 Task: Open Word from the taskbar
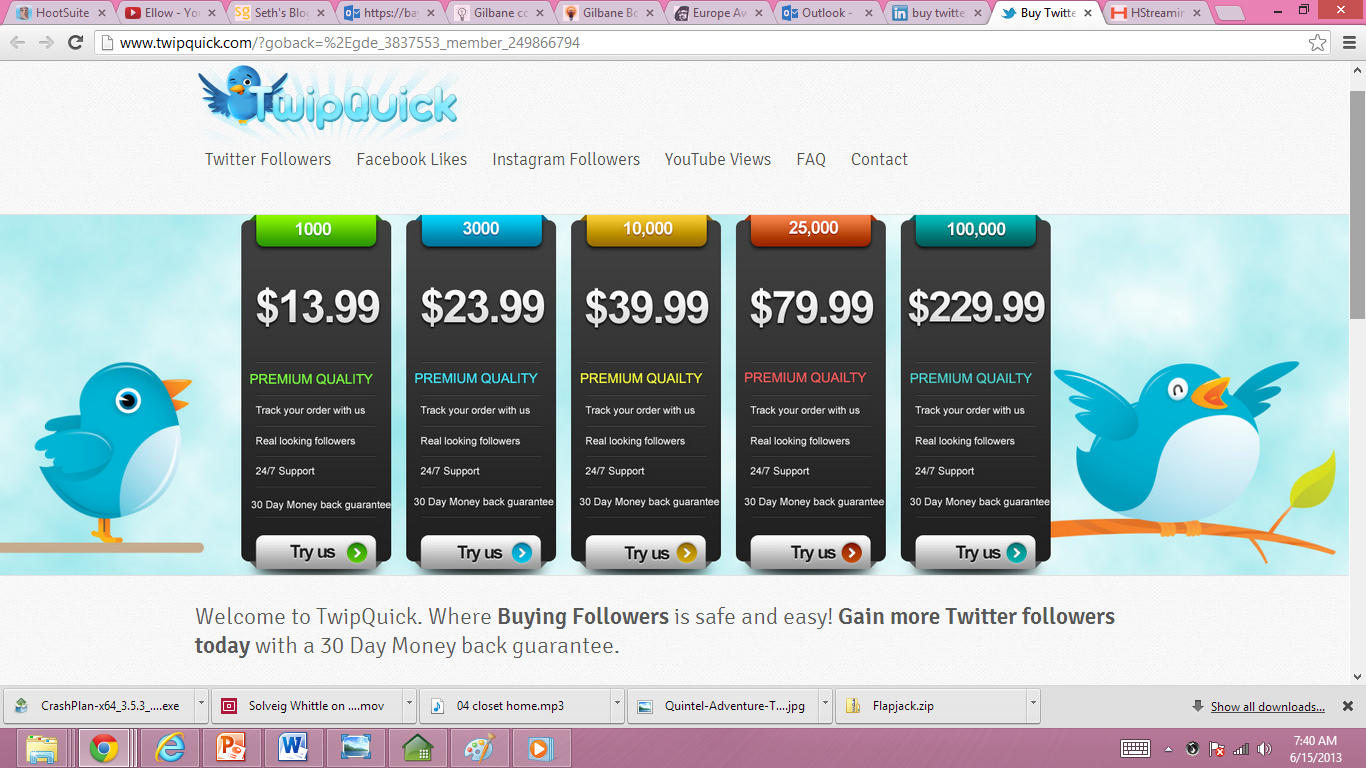[293, 748]
